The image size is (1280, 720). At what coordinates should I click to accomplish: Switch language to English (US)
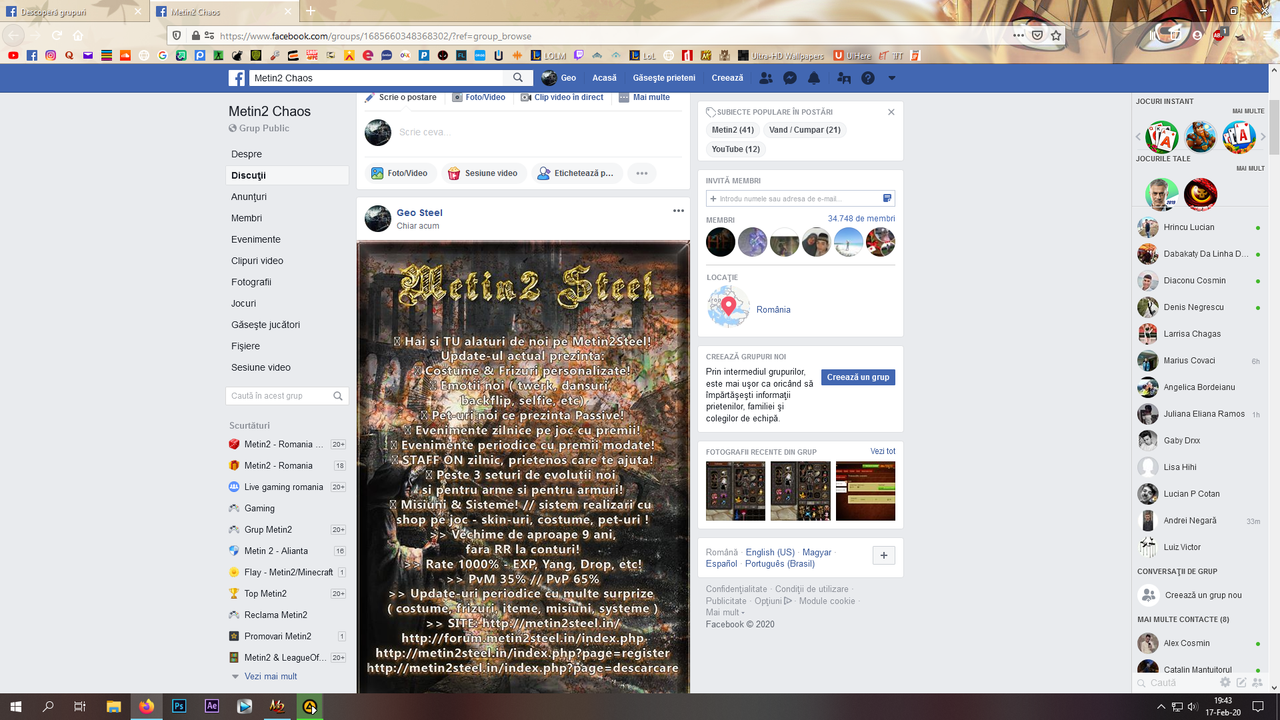coord(770,552)
